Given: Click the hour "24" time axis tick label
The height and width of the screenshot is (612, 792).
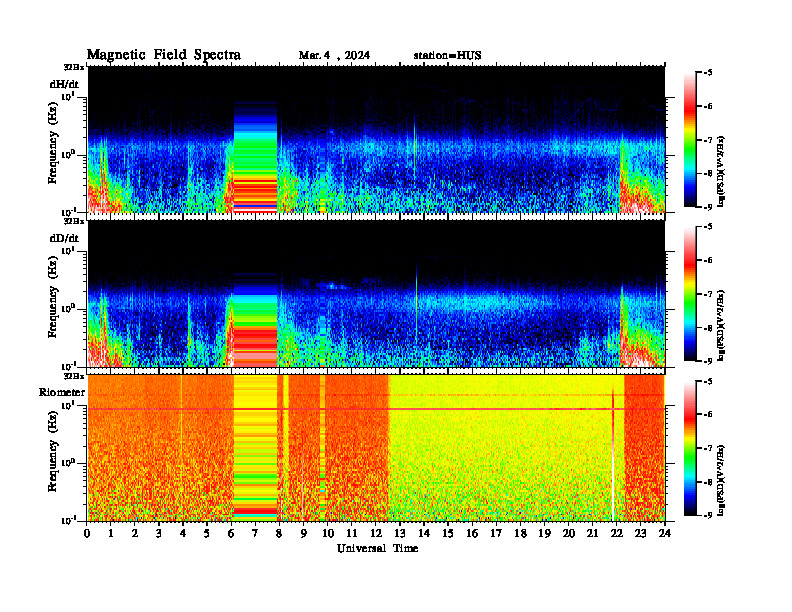Looking at the screenshot, I should [665, 533].
